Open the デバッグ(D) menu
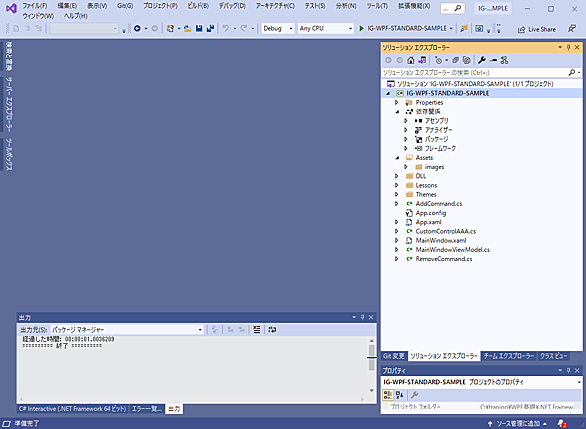 coord(232,6)
